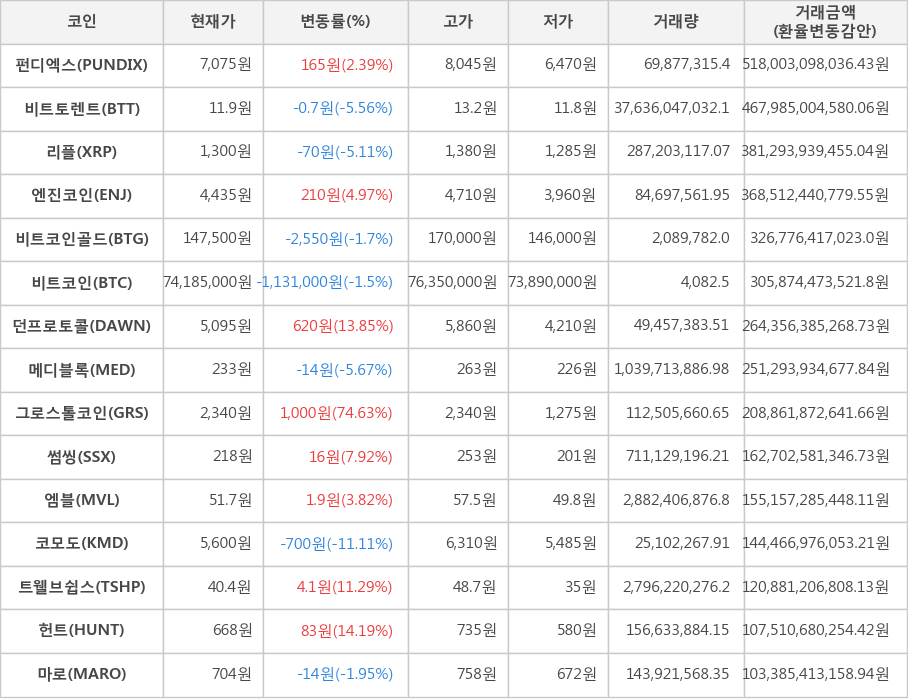This screenshot has width=908, height=700.
Task: Click the 비트코인(BTC) coin name
Action: 82,282
